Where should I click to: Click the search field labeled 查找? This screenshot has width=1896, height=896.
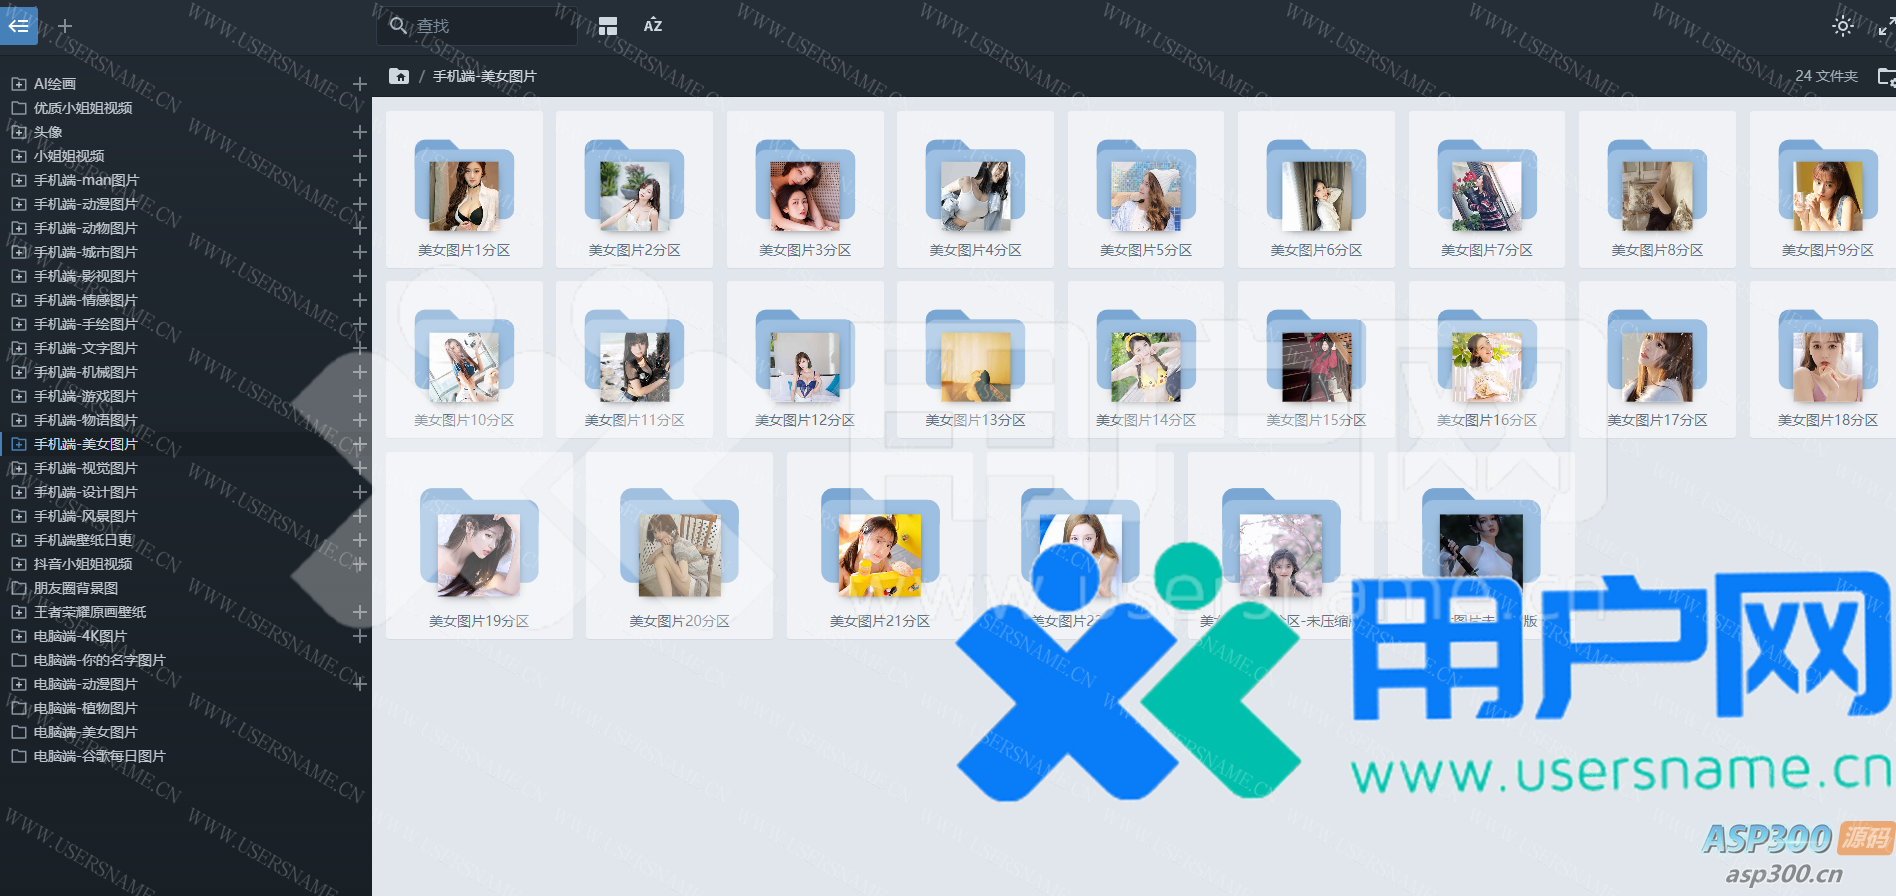(x=477, y=25)
